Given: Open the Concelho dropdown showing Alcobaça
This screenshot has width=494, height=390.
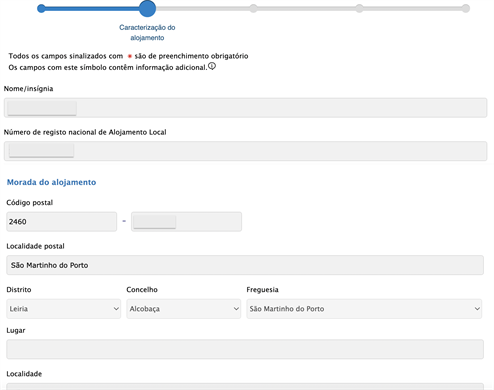Looking at the screenshot, I should click(184, 309).
